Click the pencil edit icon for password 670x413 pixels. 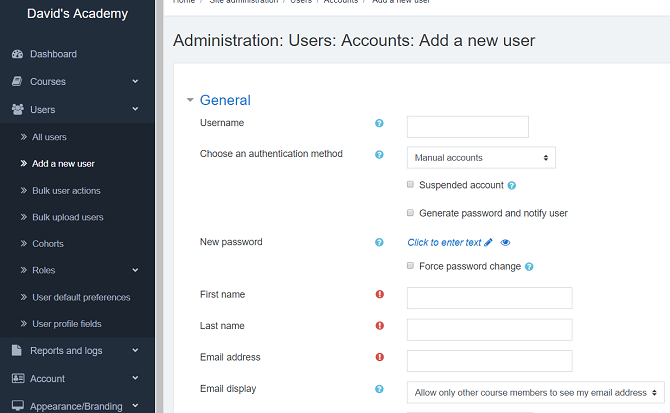click(488, 242)
